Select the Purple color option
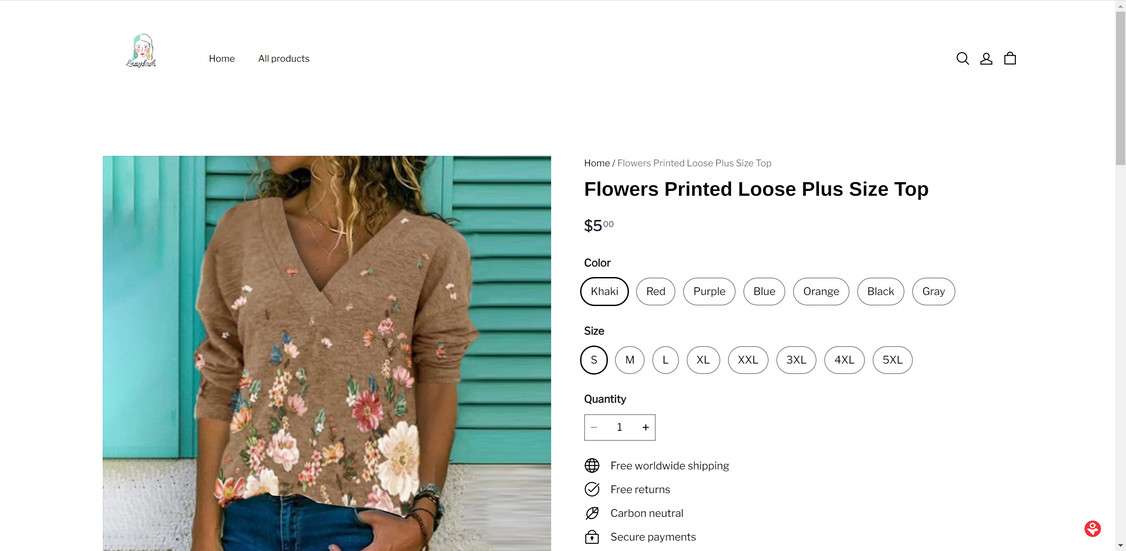 [x=709, y=292]
